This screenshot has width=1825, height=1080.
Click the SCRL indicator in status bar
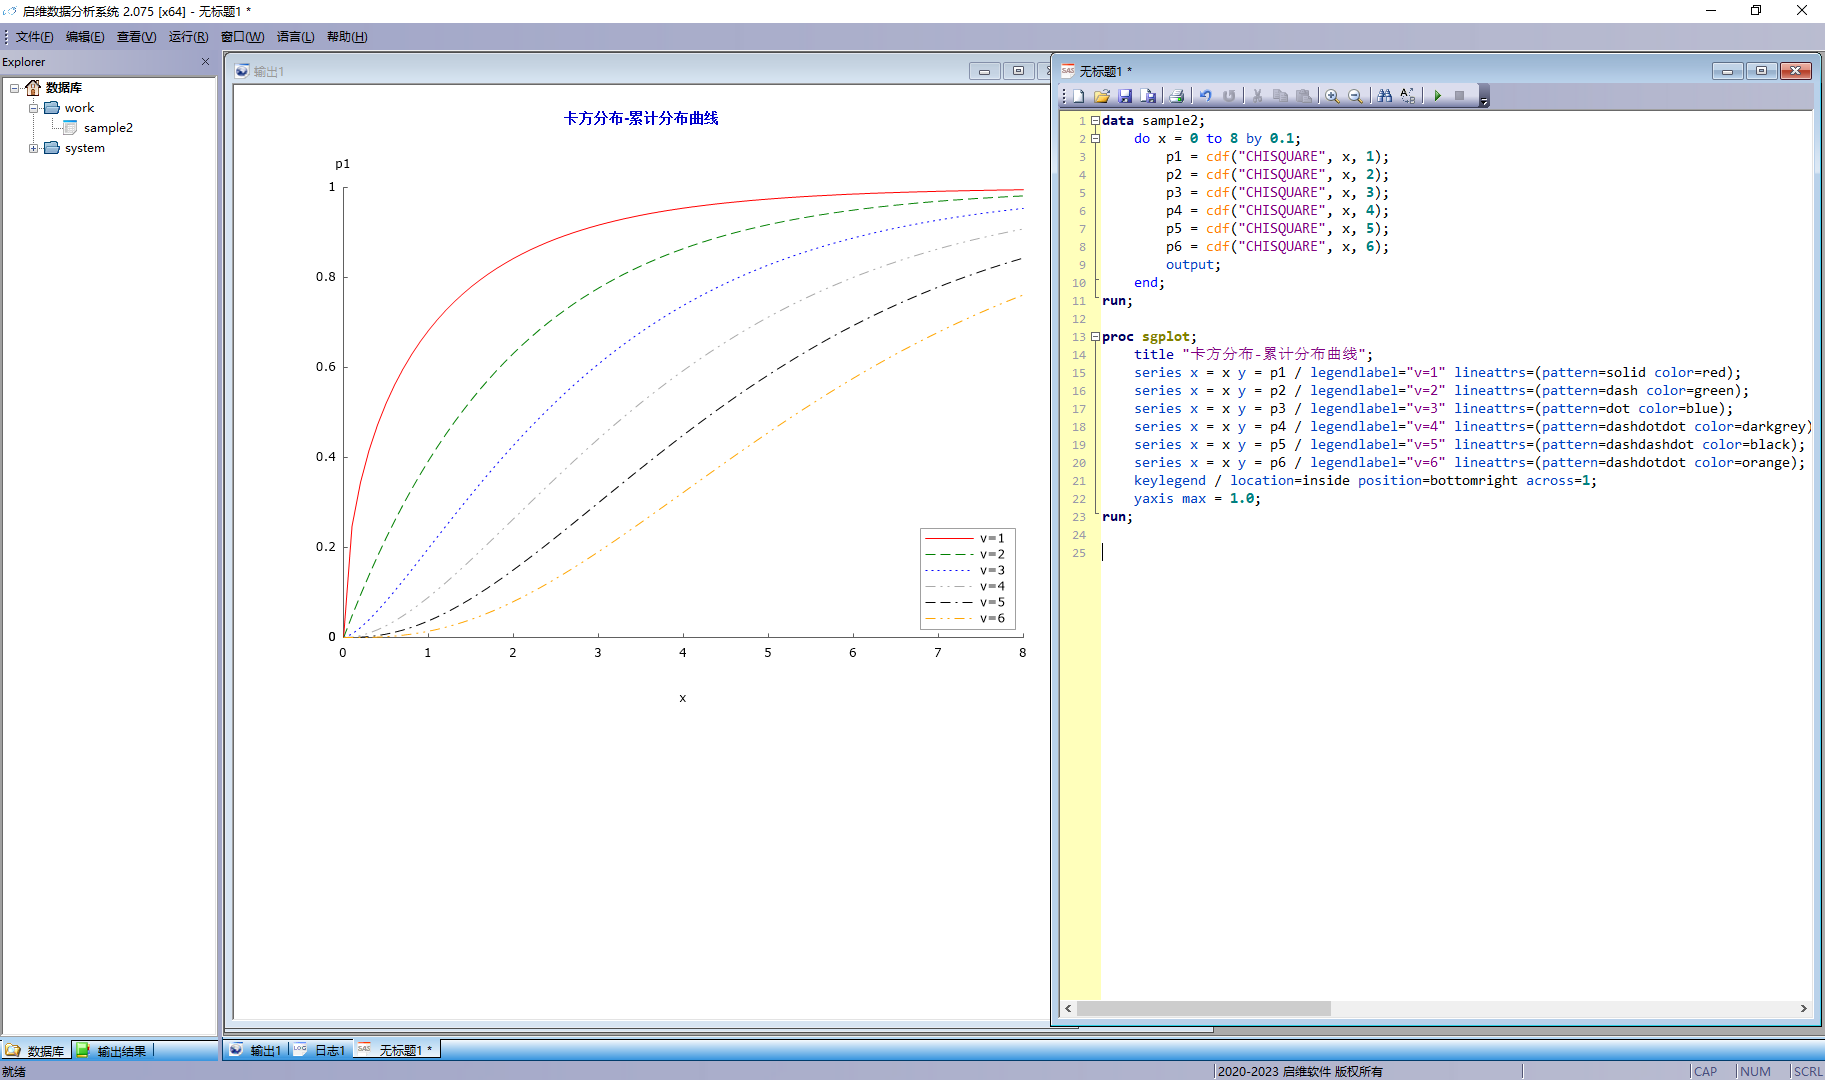(1807, 1071)
